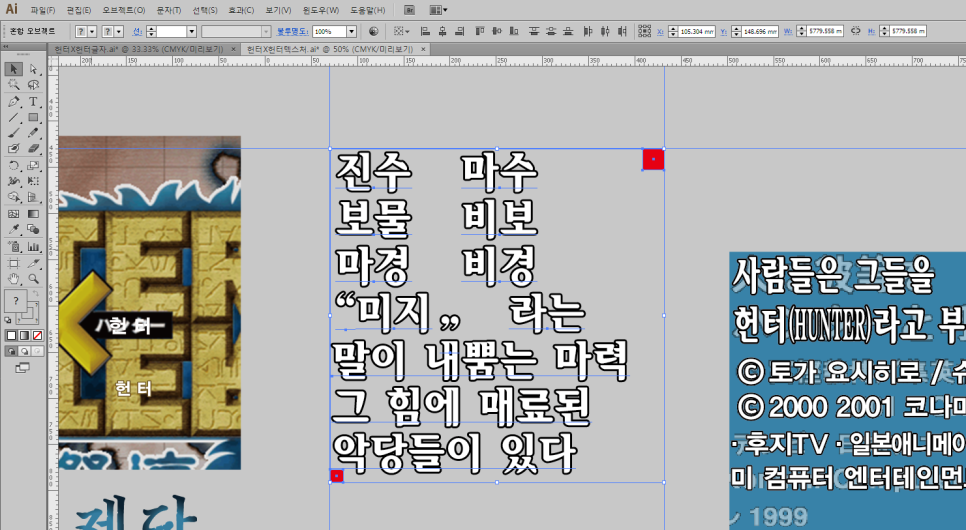Choose the Hand tool
Image resolution: width=966 pixels, height=530 pixels.
coord(14,279)
